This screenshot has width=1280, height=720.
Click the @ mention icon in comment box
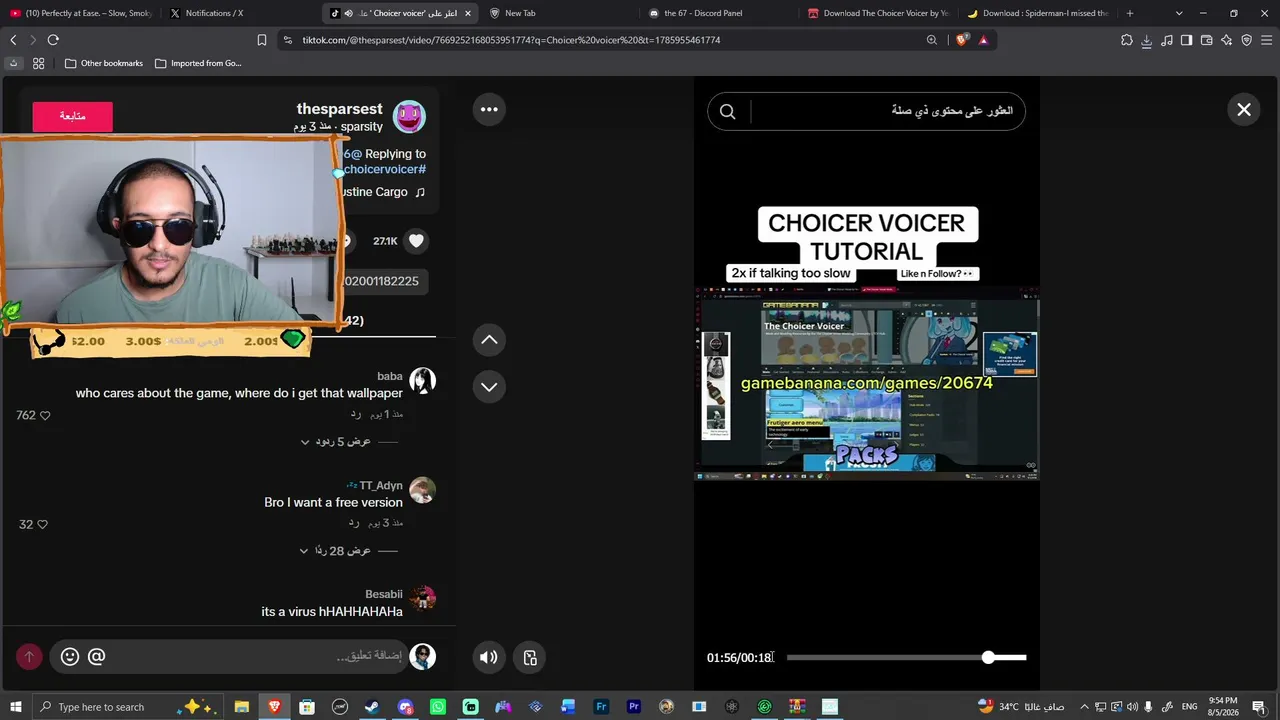click(x=96, y=656)
